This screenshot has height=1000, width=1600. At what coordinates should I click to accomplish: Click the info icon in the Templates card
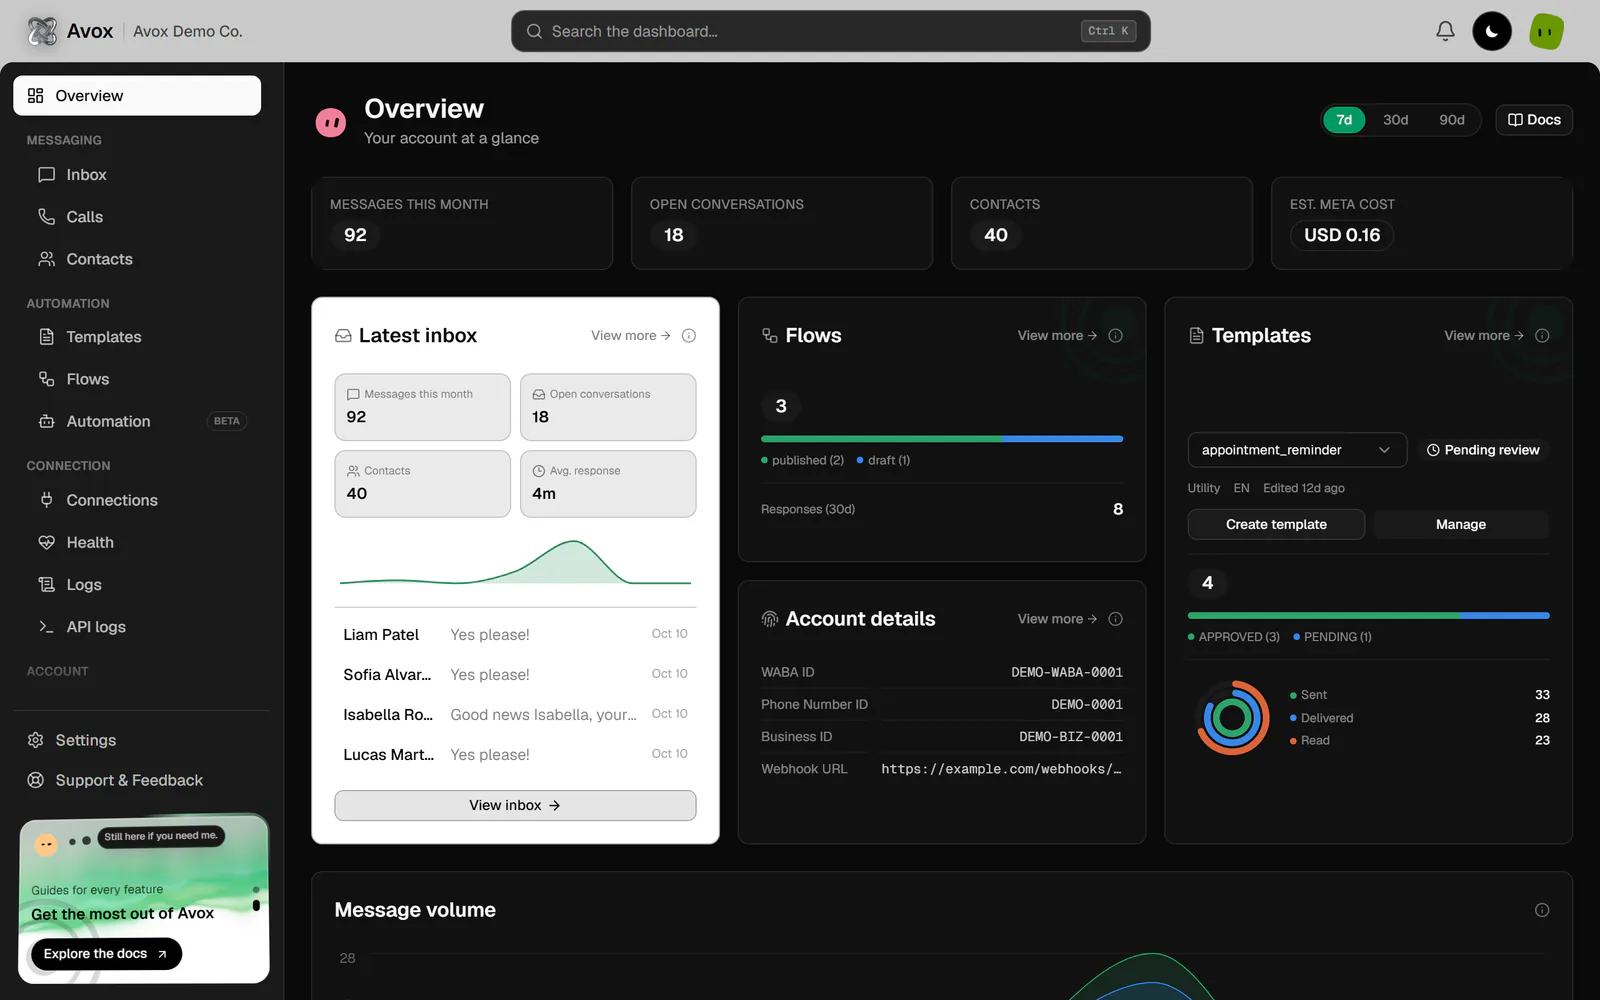tap(1542, 336)
